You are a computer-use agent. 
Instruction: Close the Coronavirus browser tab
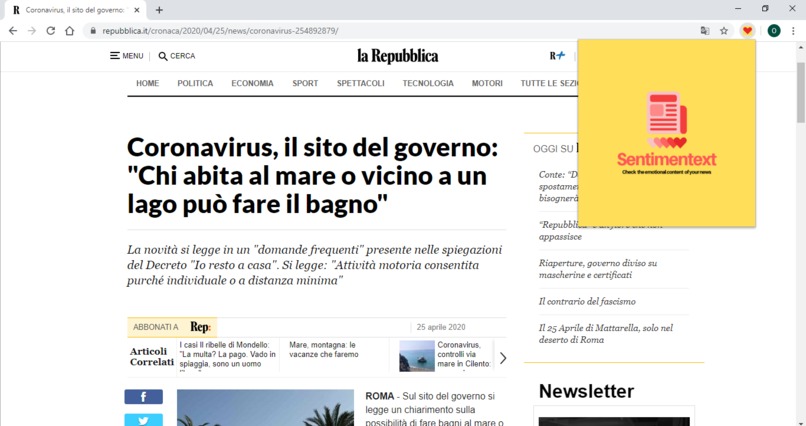coord(137,10)
